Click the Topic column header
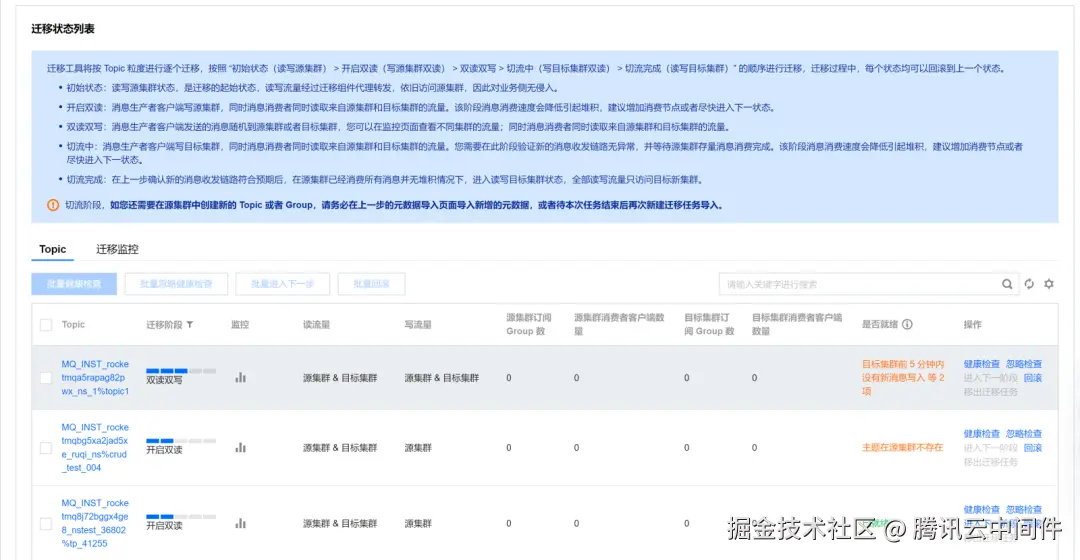The height and width of the screenshot is (560, 1080). (73, 324)
